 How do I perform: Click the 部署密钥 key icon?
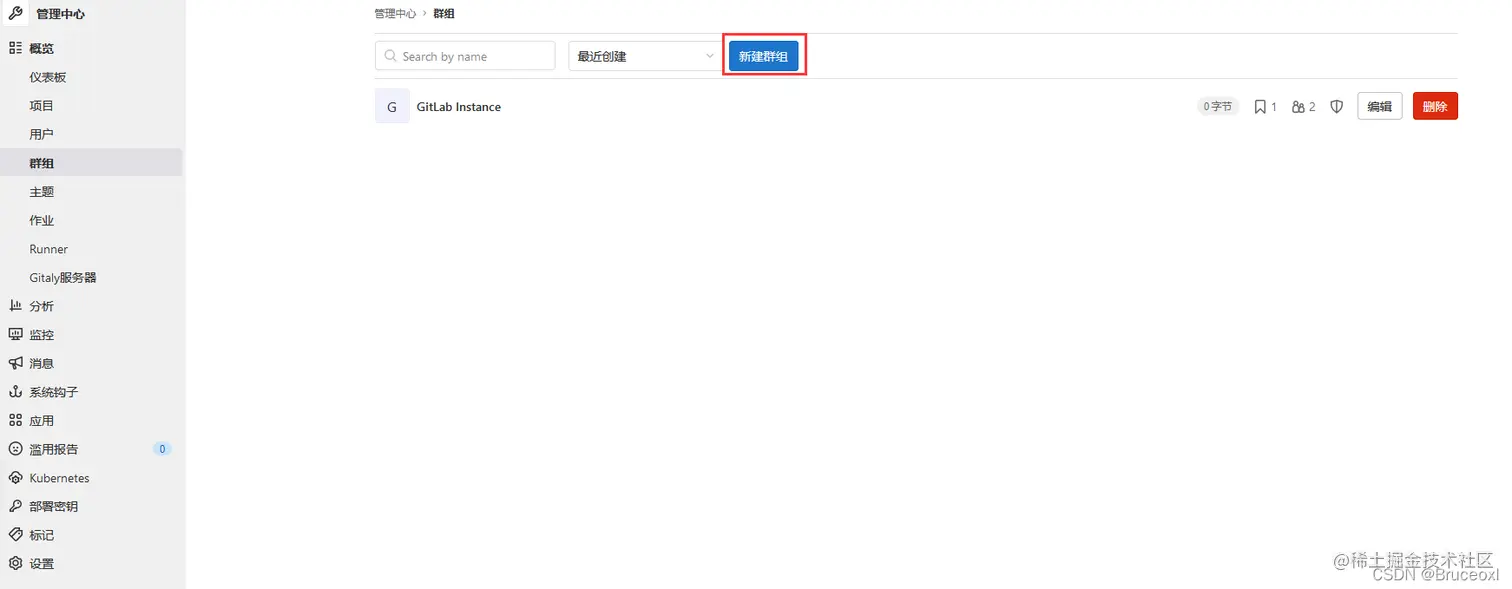pyautogui.click(x=15, y=507)
